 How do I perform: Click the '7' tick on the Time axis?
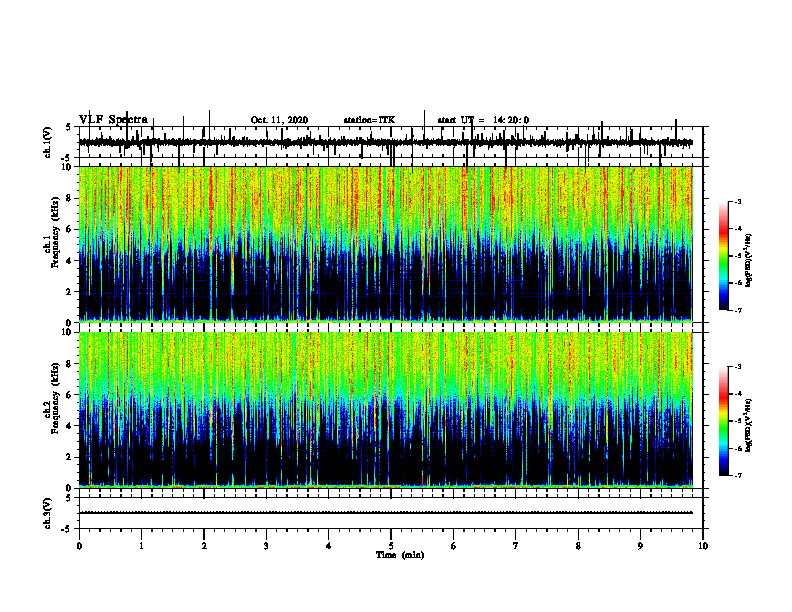[516, 546]
